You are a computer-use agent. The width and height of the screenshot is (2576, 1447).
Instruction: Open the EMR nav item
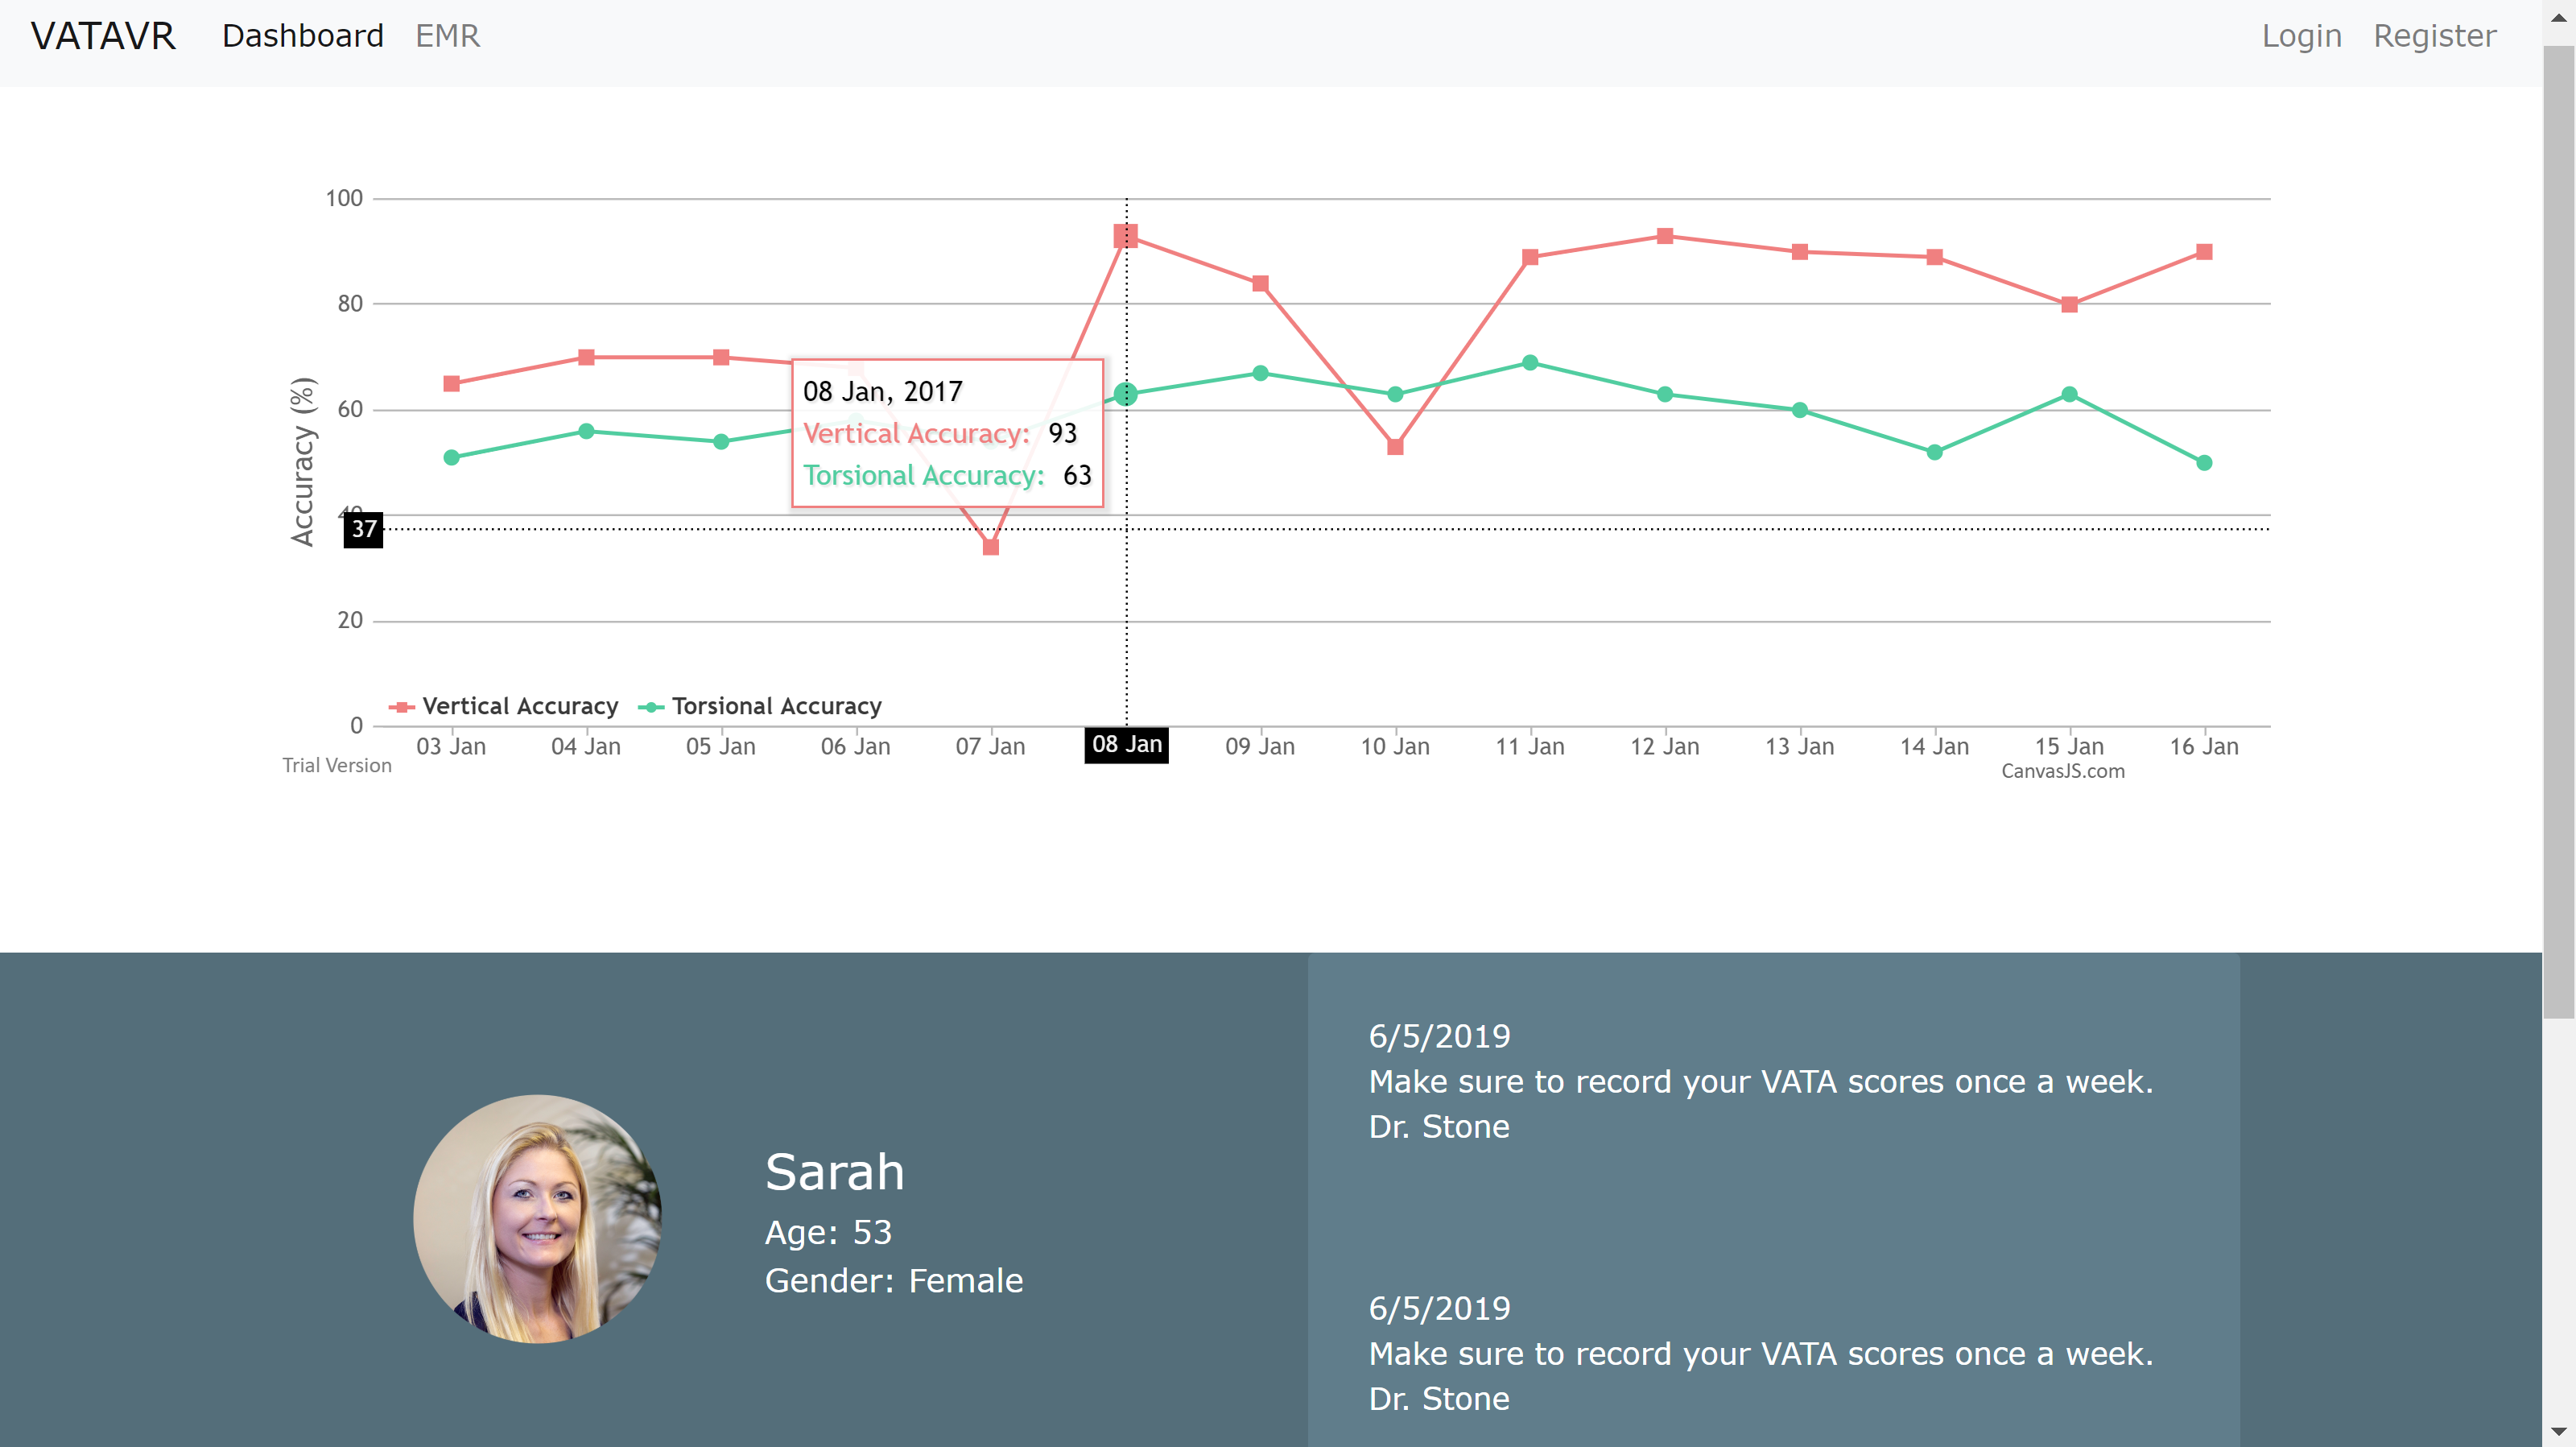pyautogui.click(x=447, y=36)
